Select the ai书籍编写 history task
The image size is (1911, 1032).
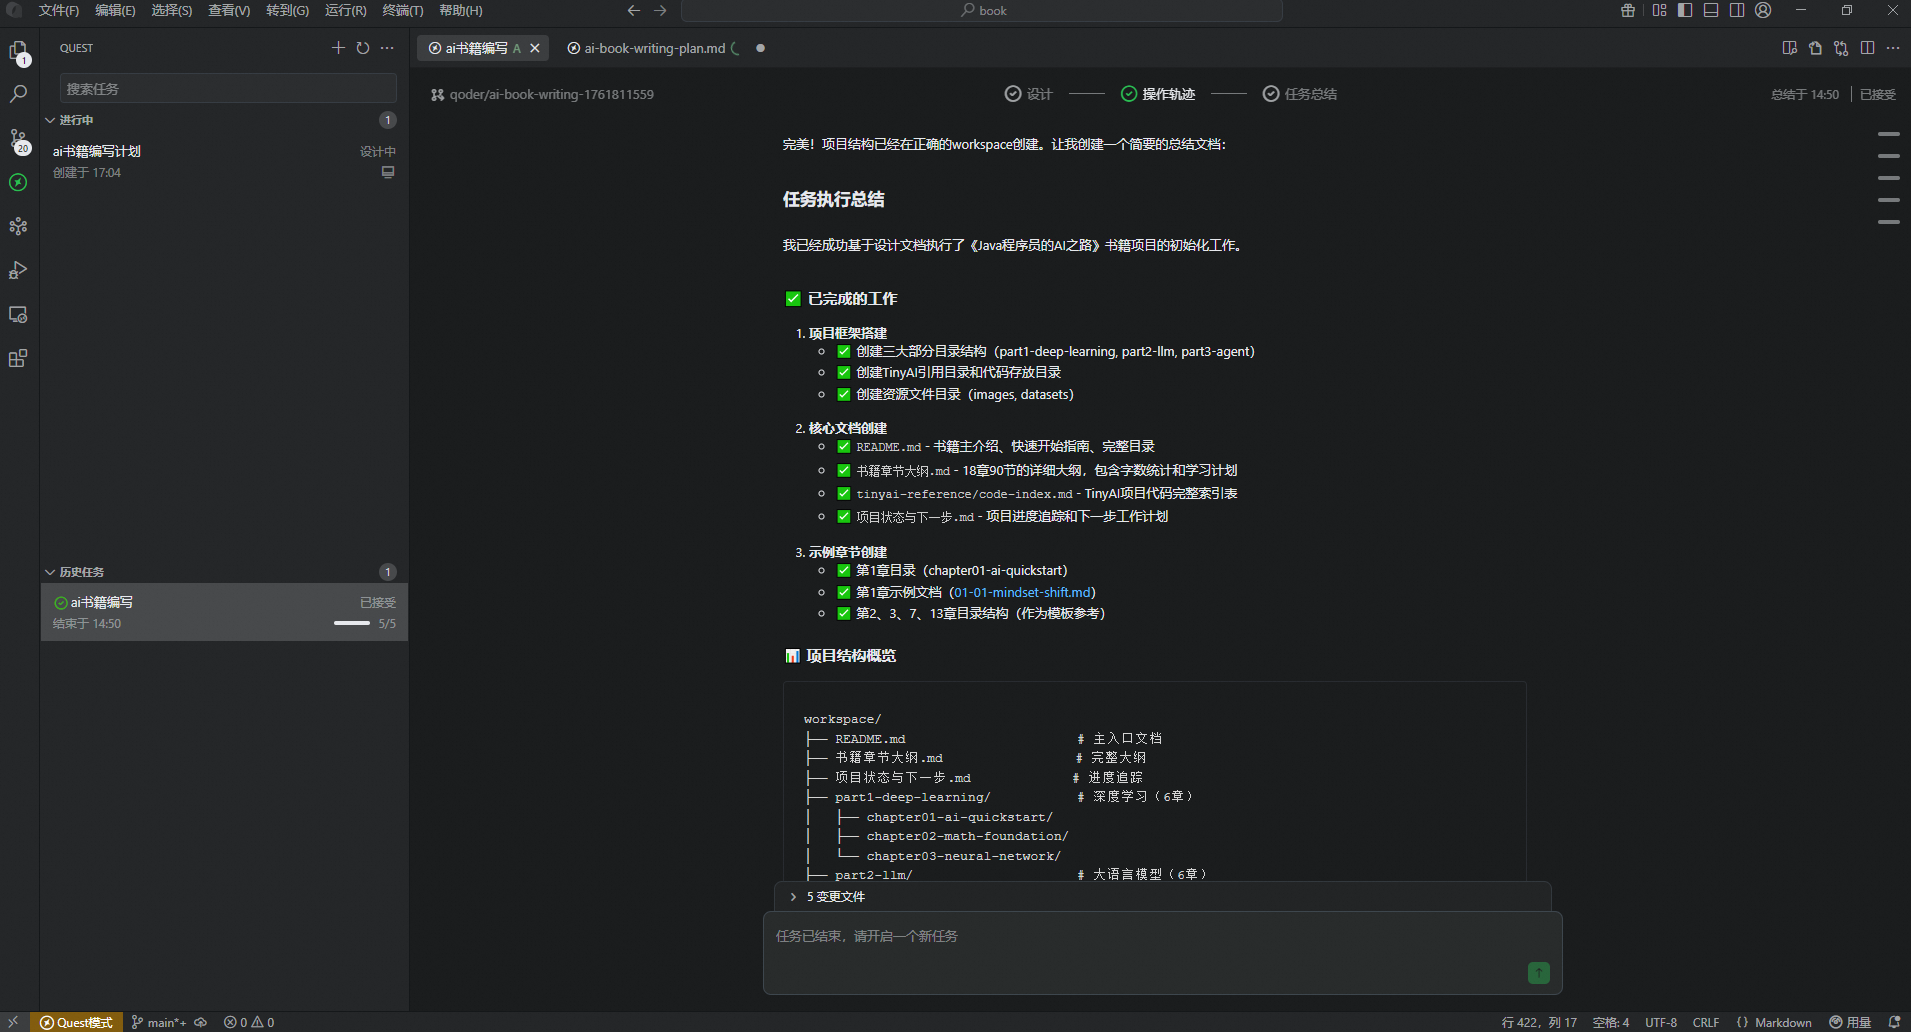point(224,612)
